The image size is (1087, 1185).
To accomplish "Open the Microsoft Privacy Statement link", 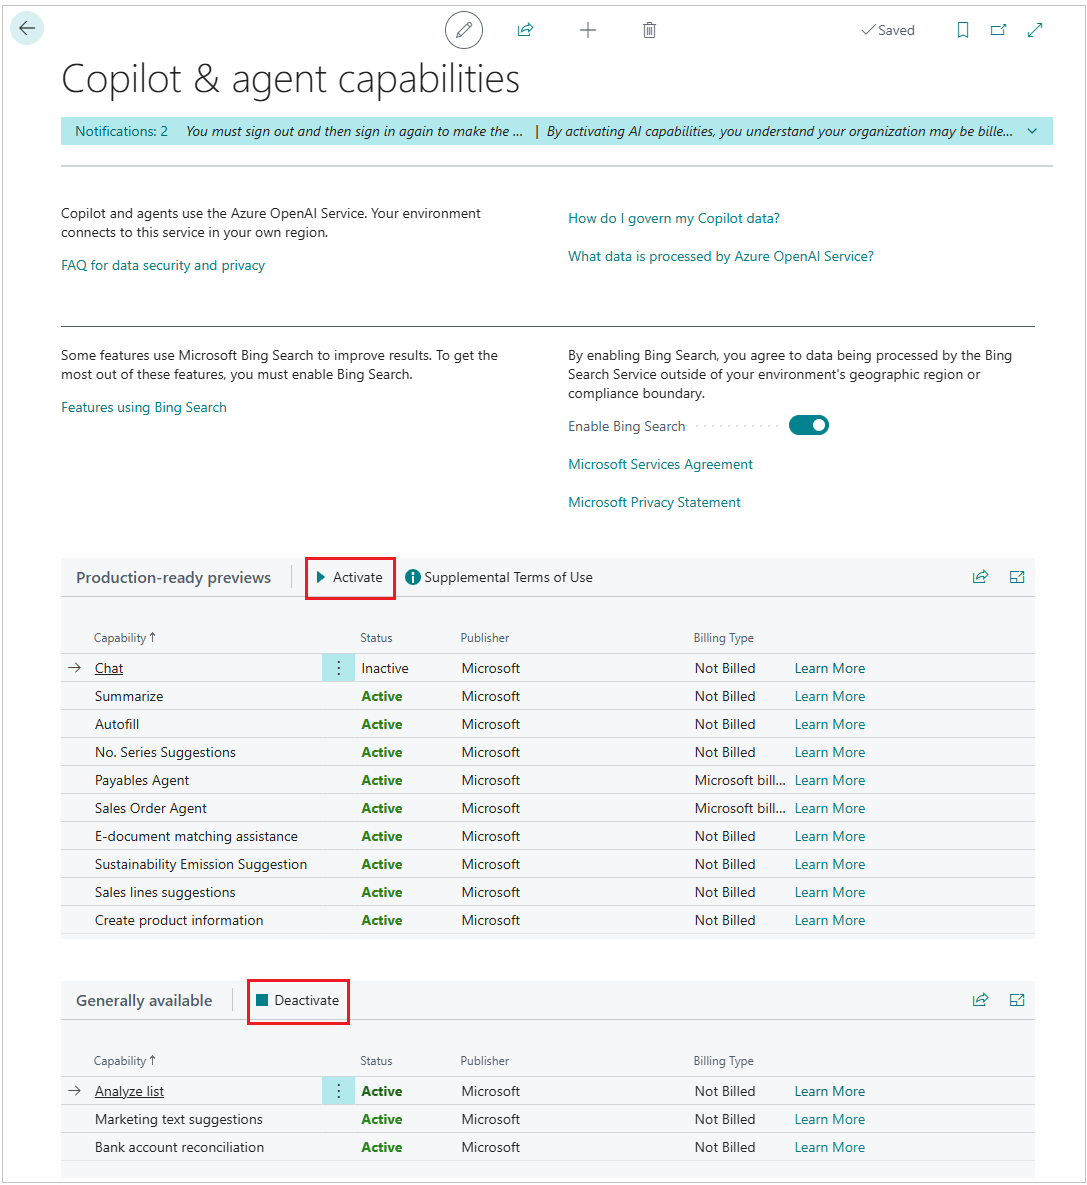I will pos(654,502).
